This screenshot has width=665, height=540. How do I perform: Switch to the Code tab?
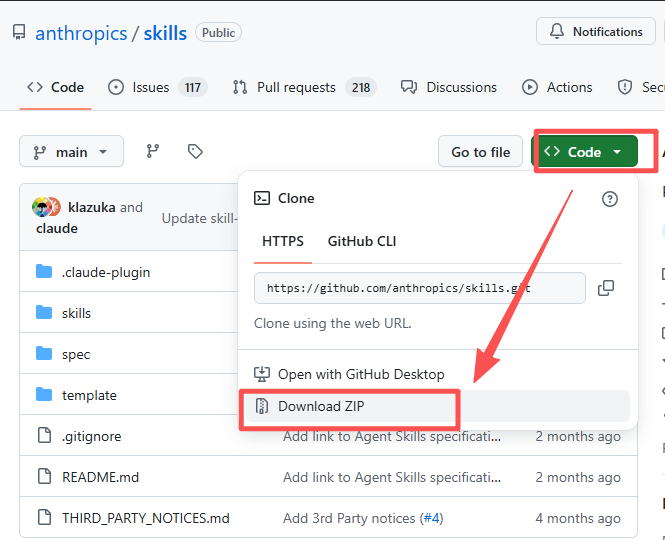56,87
